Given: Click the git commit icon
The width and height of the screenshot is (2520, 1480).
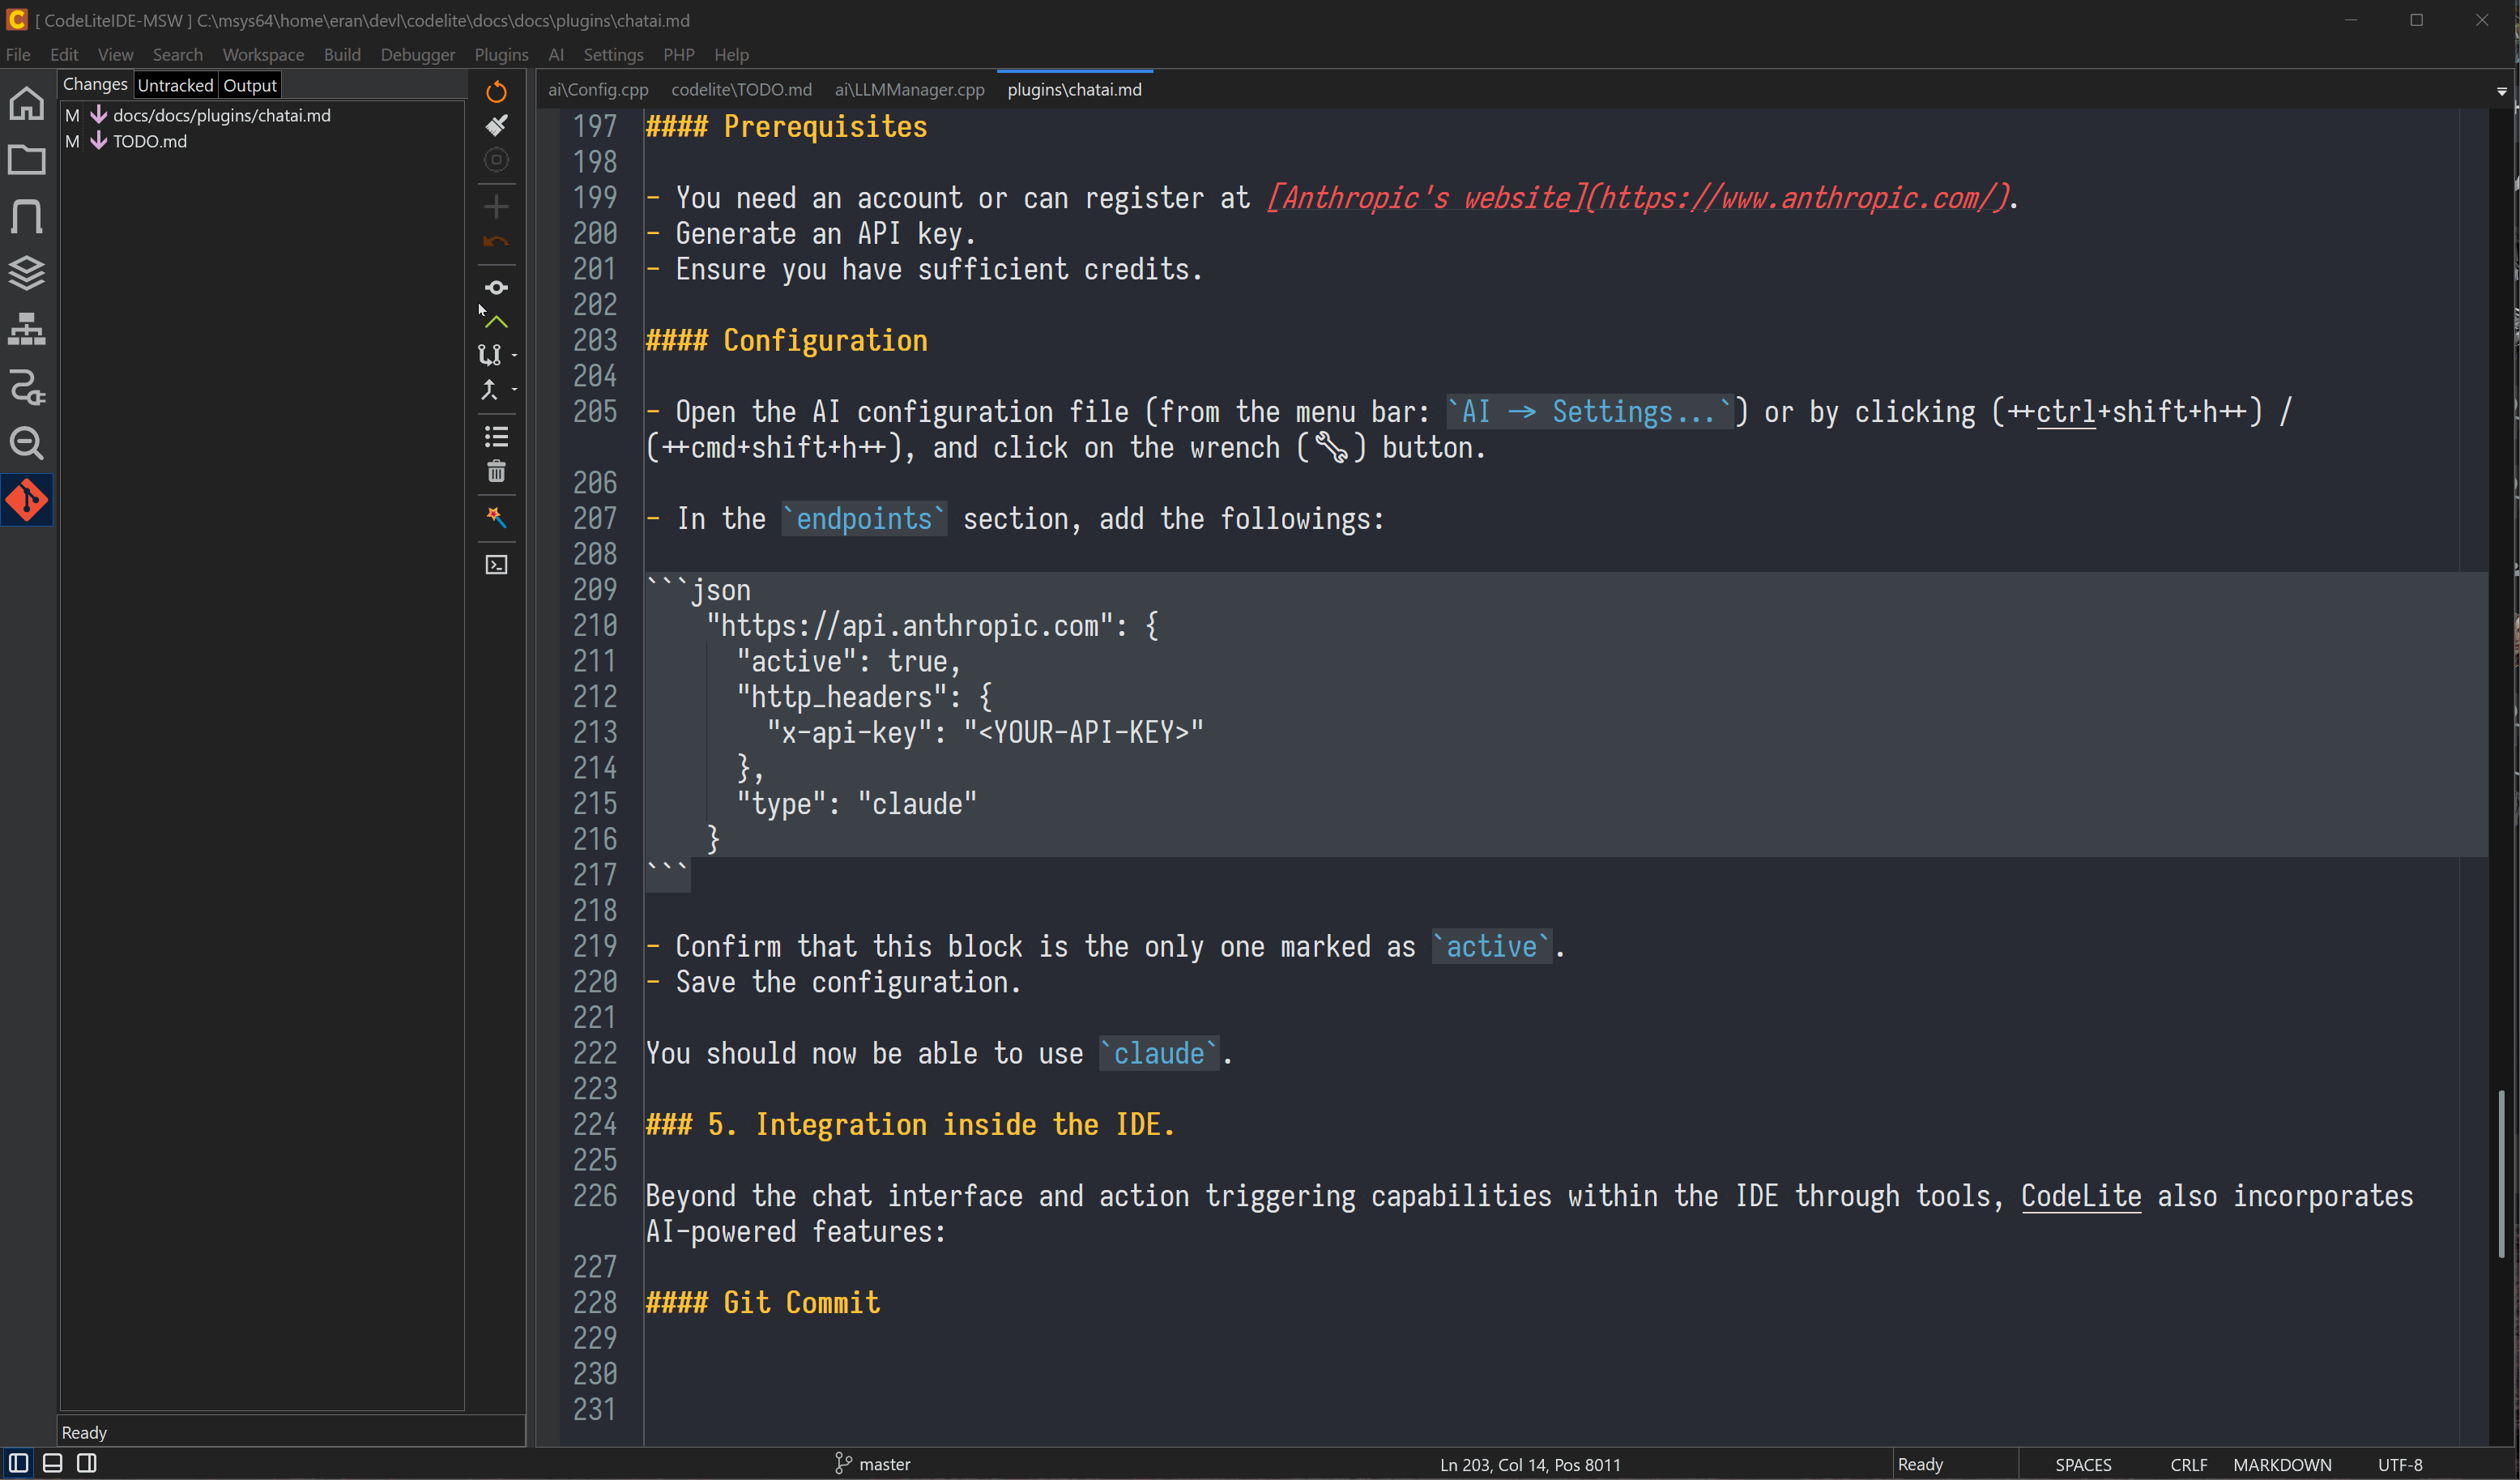Looking at the screenshot, I should click(496, 288).
